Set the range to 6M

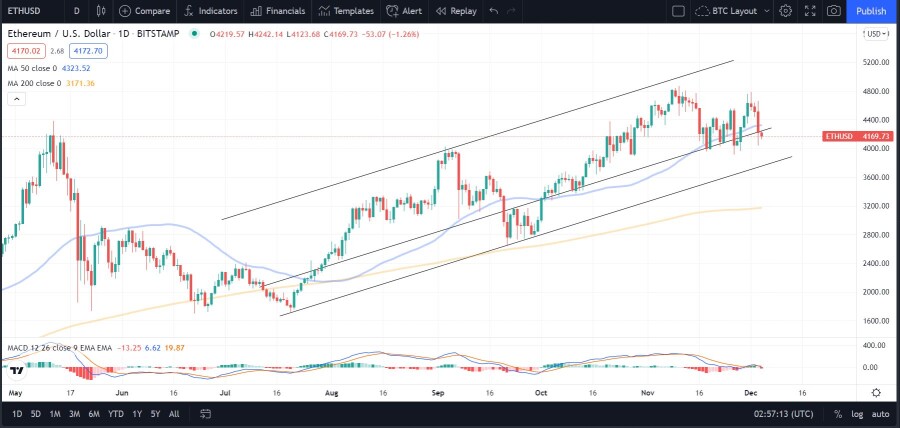[x=94, y=414]
